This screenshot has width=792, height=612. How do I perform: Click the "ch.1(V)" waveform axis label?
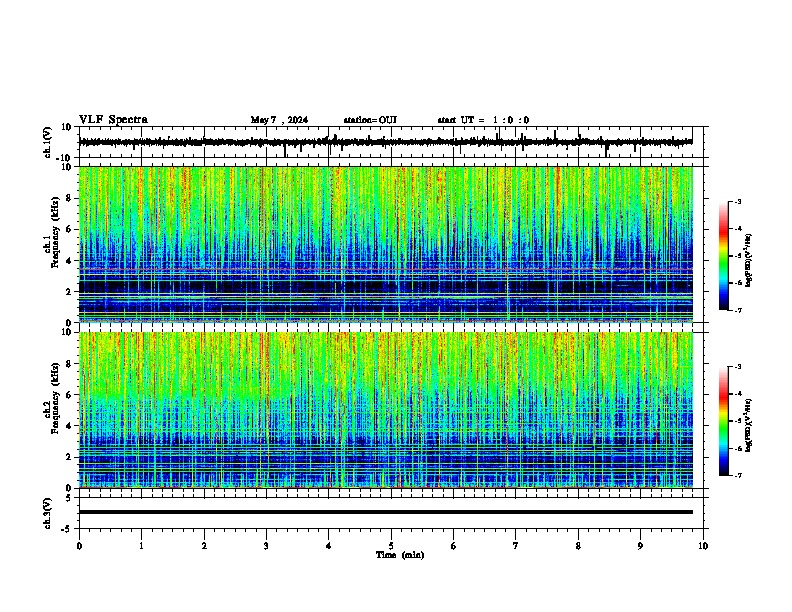pyautogui.click(x=48, y=142)
